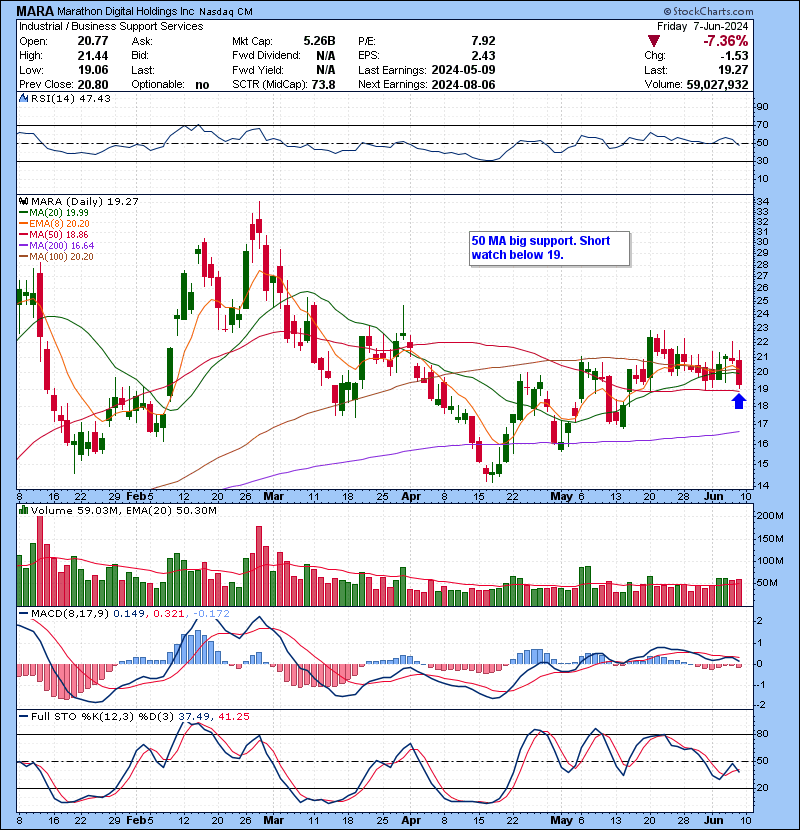Click the red down triangle beside -7.36%
The height and width of the screenshot is (830, 800).
[x=656, y=41]
